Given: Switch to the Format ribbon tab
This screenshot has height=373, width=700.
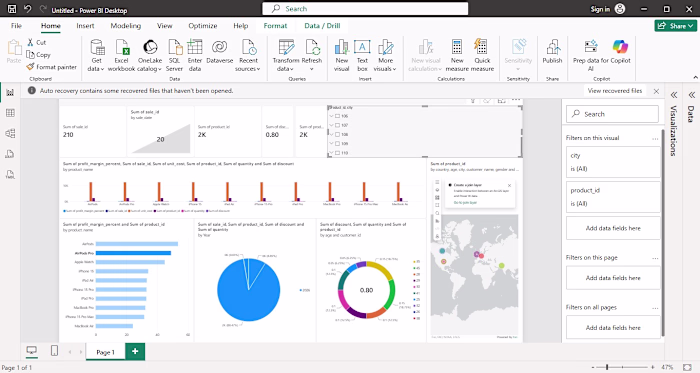Looking at the screenshot, I should [x=275, y=26].
